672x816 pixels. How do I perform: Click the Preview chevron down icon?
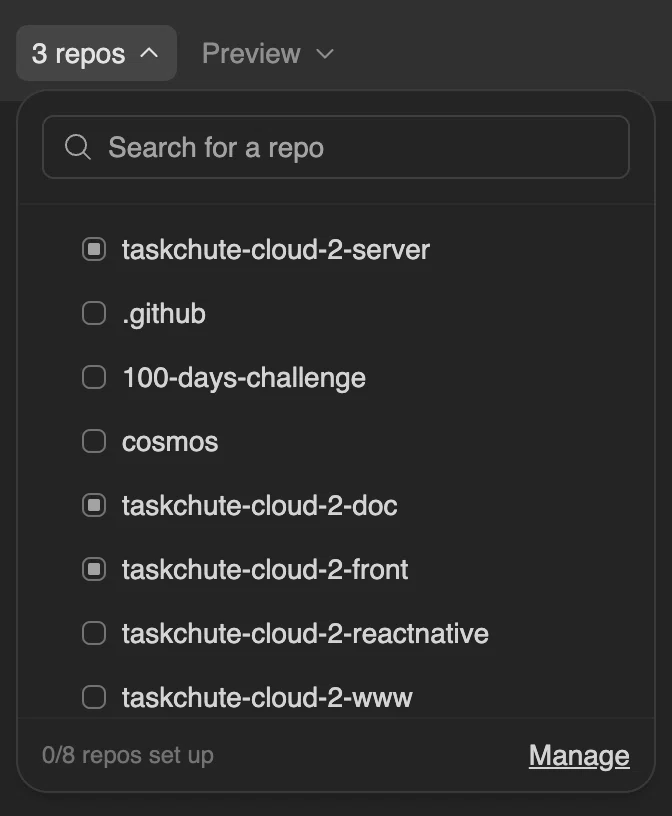[x=325, y=54]
